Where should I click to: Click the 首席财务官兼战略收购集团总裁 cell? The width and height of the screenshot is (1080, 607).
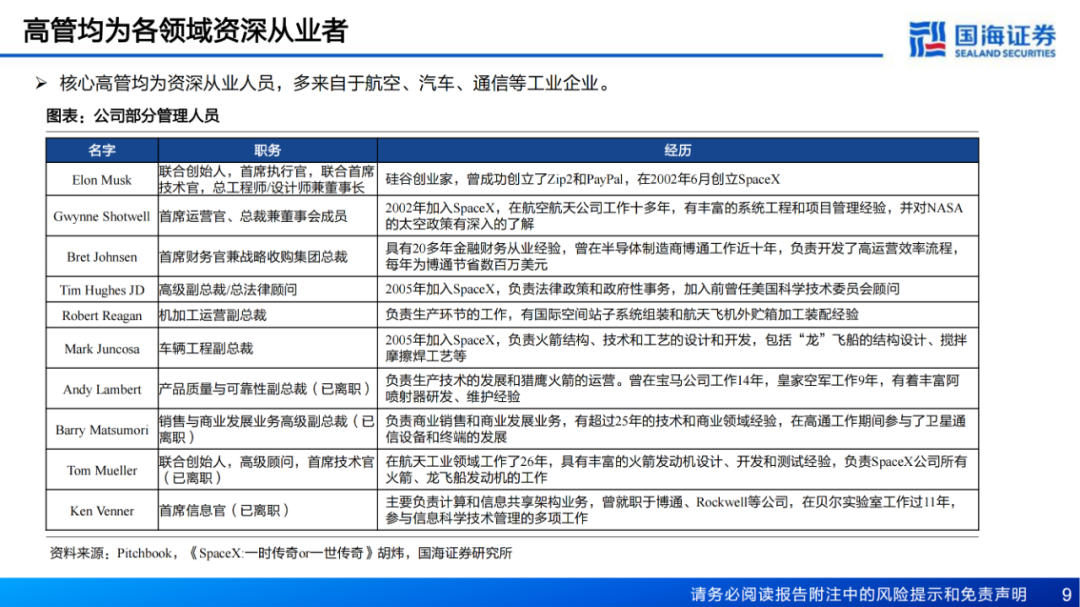click(x=268, y=257)
